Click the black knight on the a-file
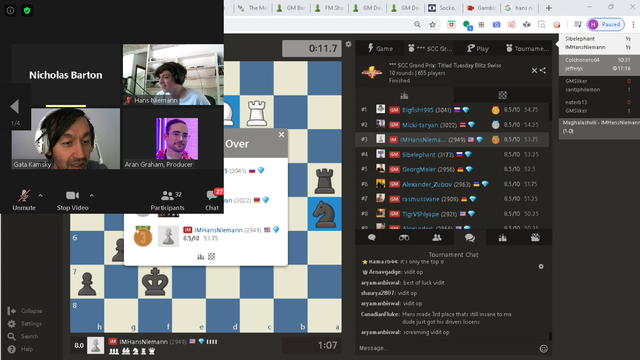Image resolution: width=640 pixels, height=360 pixels. click(x=324, y=214)
